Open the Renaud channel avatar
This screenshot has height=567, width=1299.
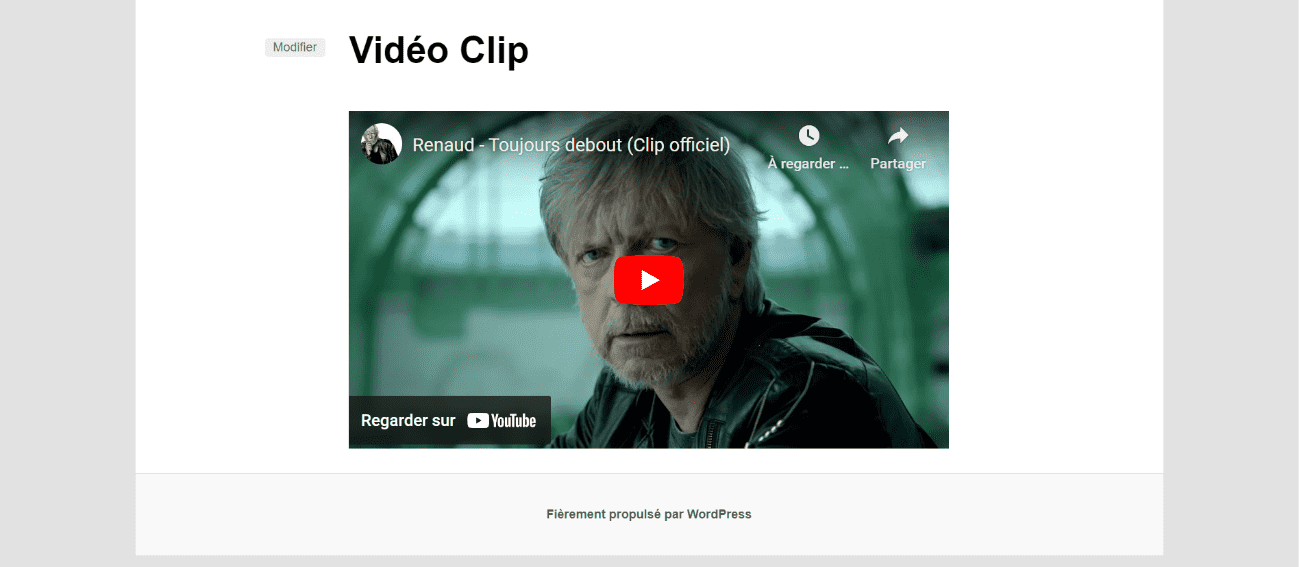point(381,144)
